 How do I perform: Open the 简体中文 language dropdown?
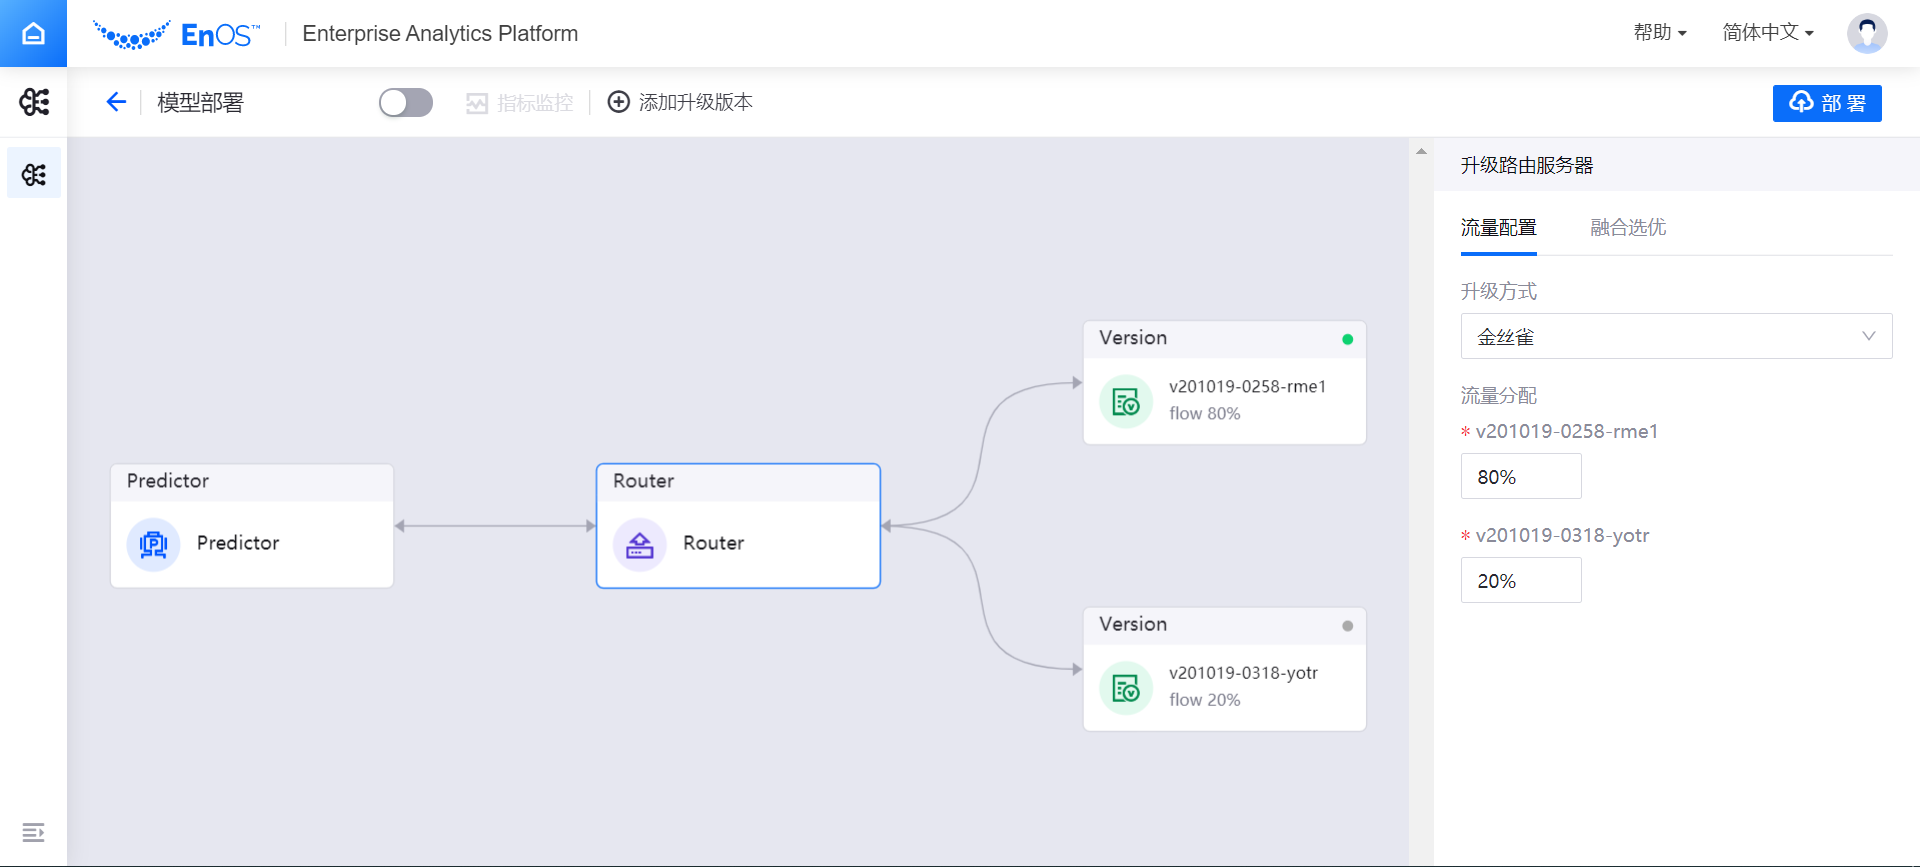point(1767,33)
